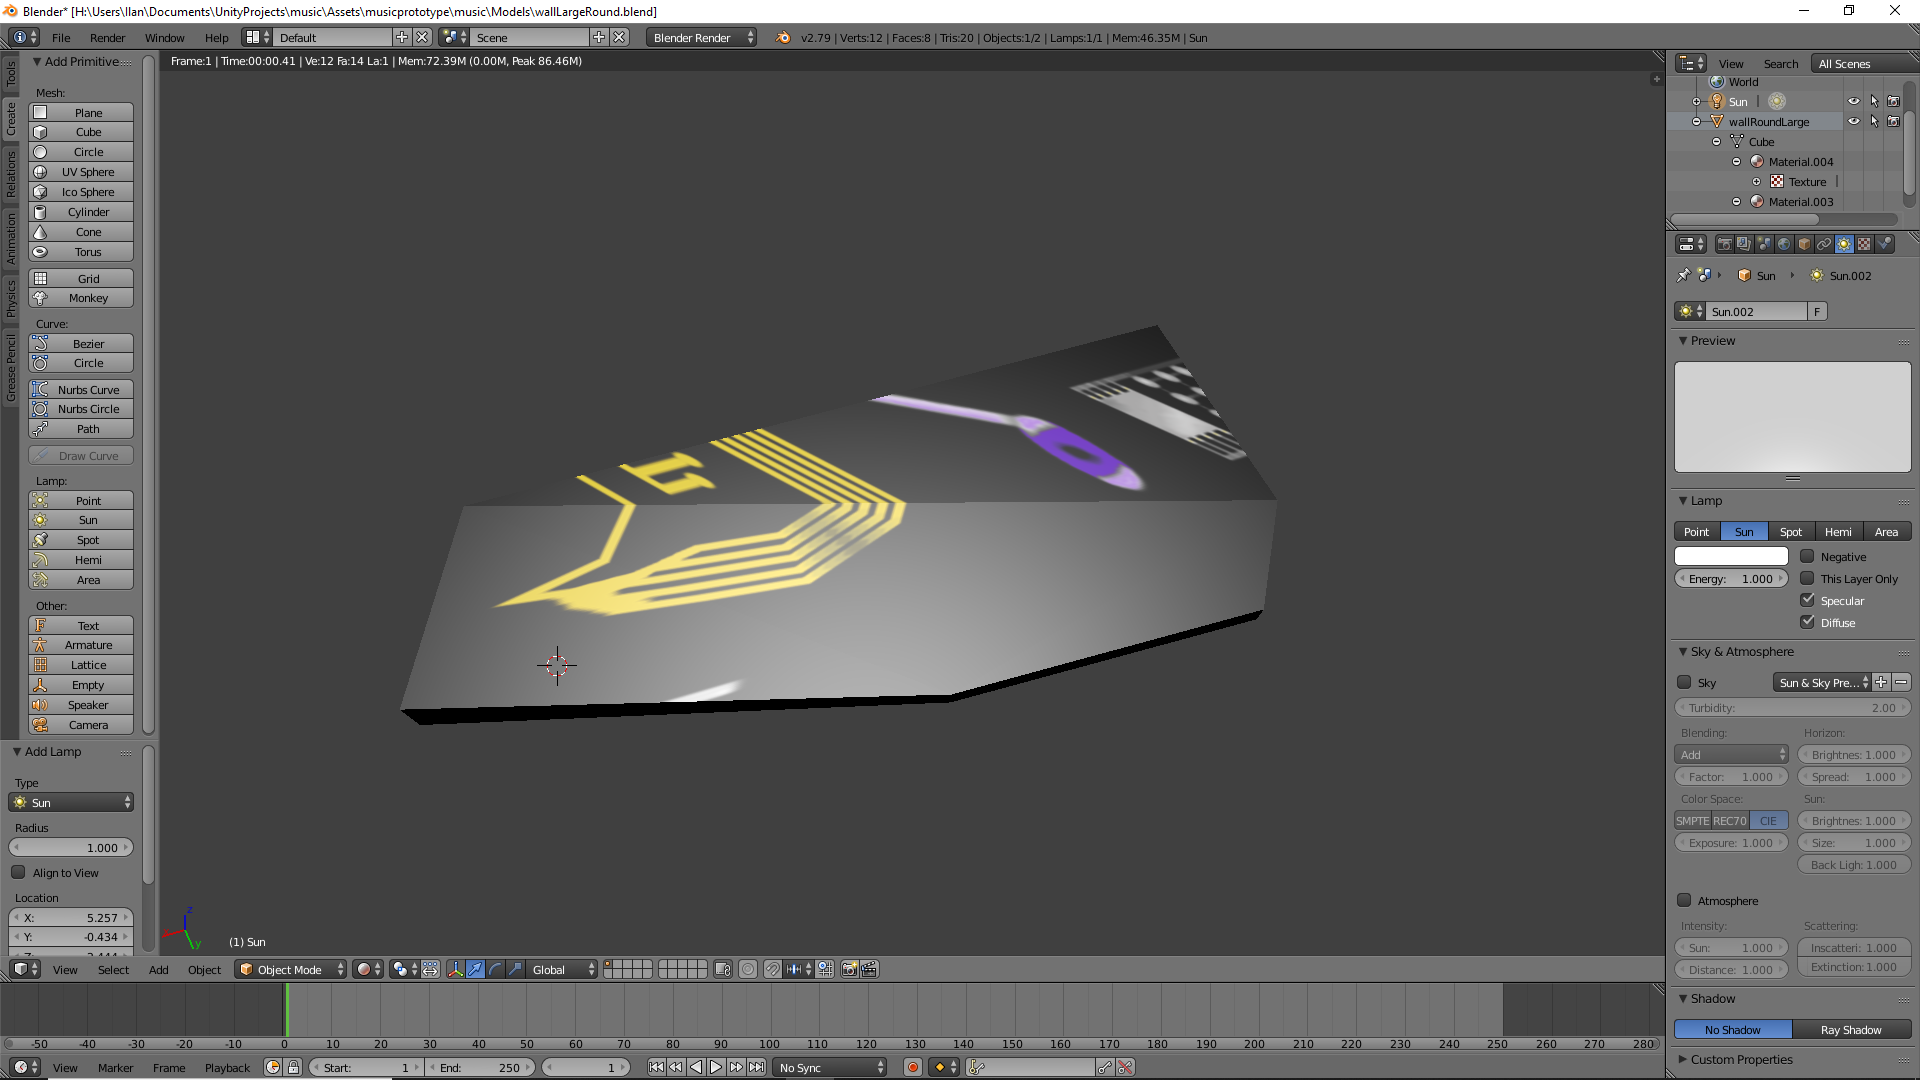
Task: Expand the Sun item in outliner
Action: click(1696, 102)
